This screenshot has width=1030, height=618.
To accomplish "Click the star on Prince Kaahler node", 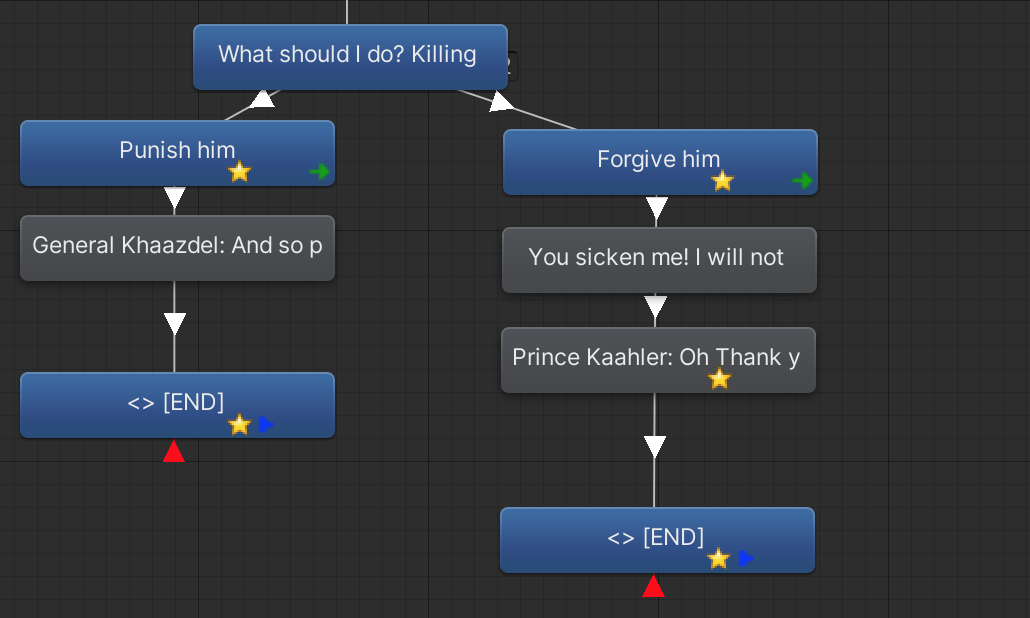I will 720,379.
